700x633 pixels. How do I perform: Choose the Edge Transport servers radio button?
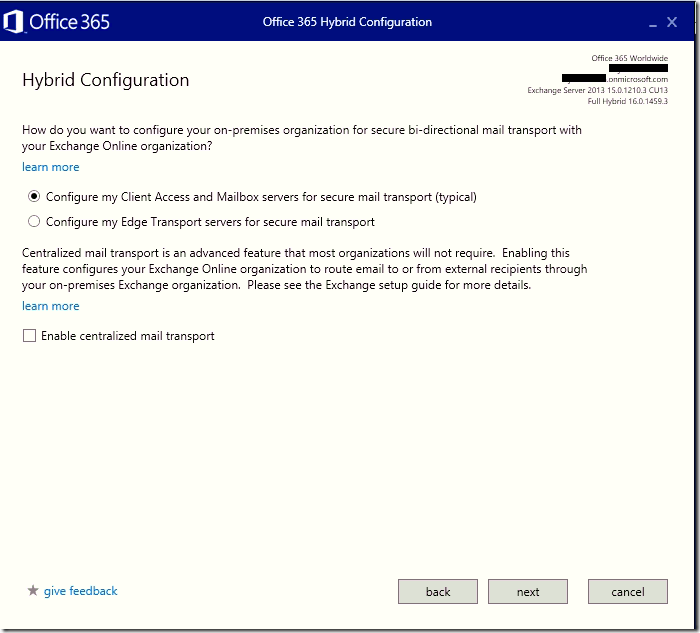35,222
